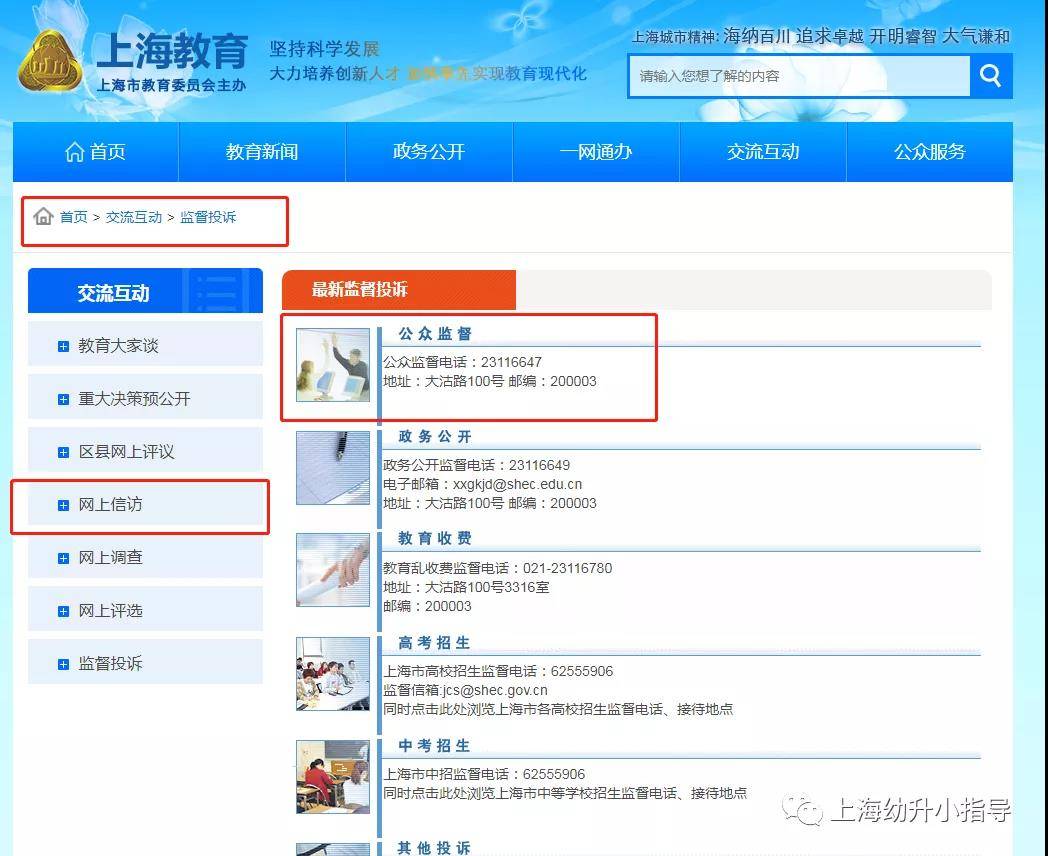Viewport: 1048px width, 856px height.
Task: Click the 公众监督 section heading
Action: tap(435, 333)
